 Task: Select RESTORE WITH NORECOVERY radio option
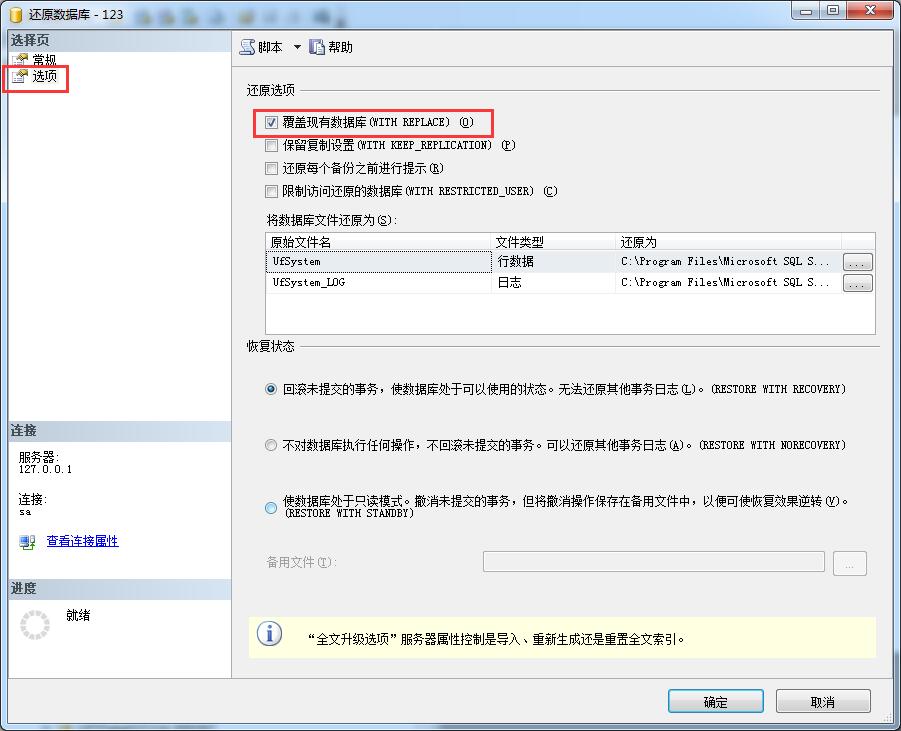click(x=271, y=445)
